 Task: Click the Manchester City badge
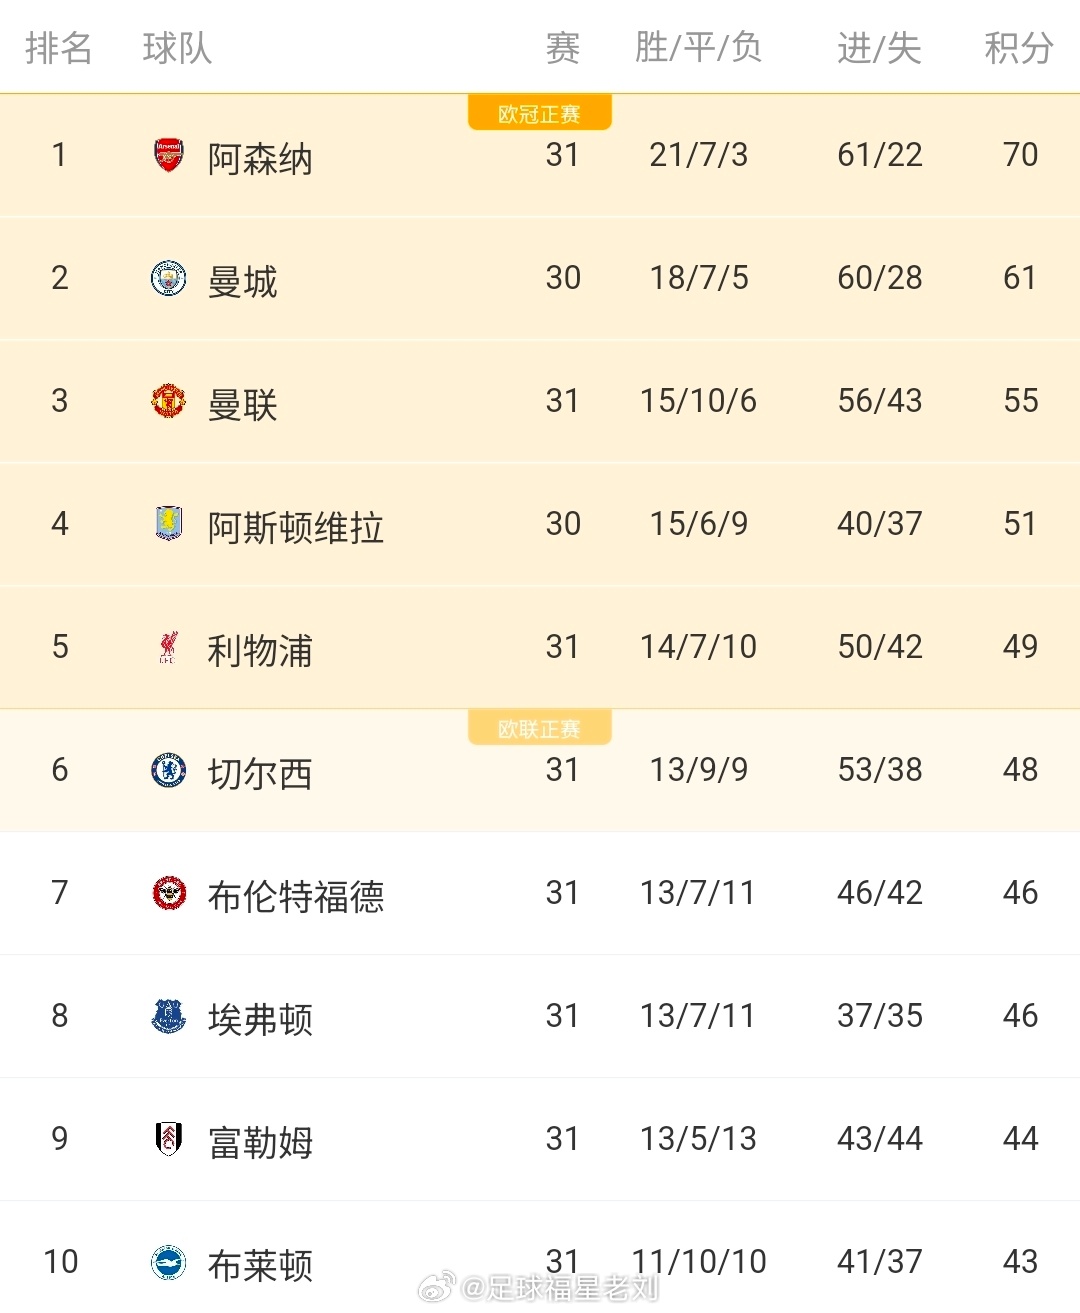169,278
